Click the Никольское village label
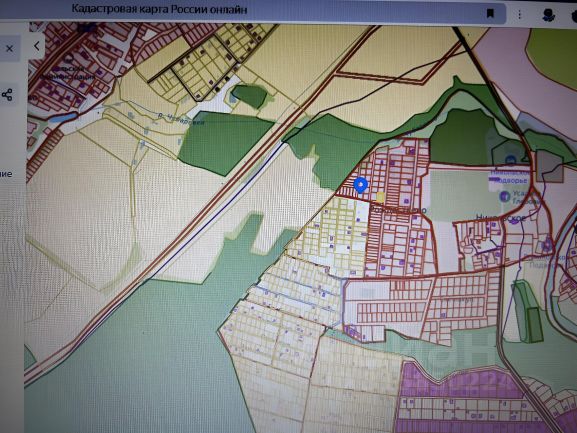Image resolution: width=577 pixels, height=433 pixels. (501, 218)
